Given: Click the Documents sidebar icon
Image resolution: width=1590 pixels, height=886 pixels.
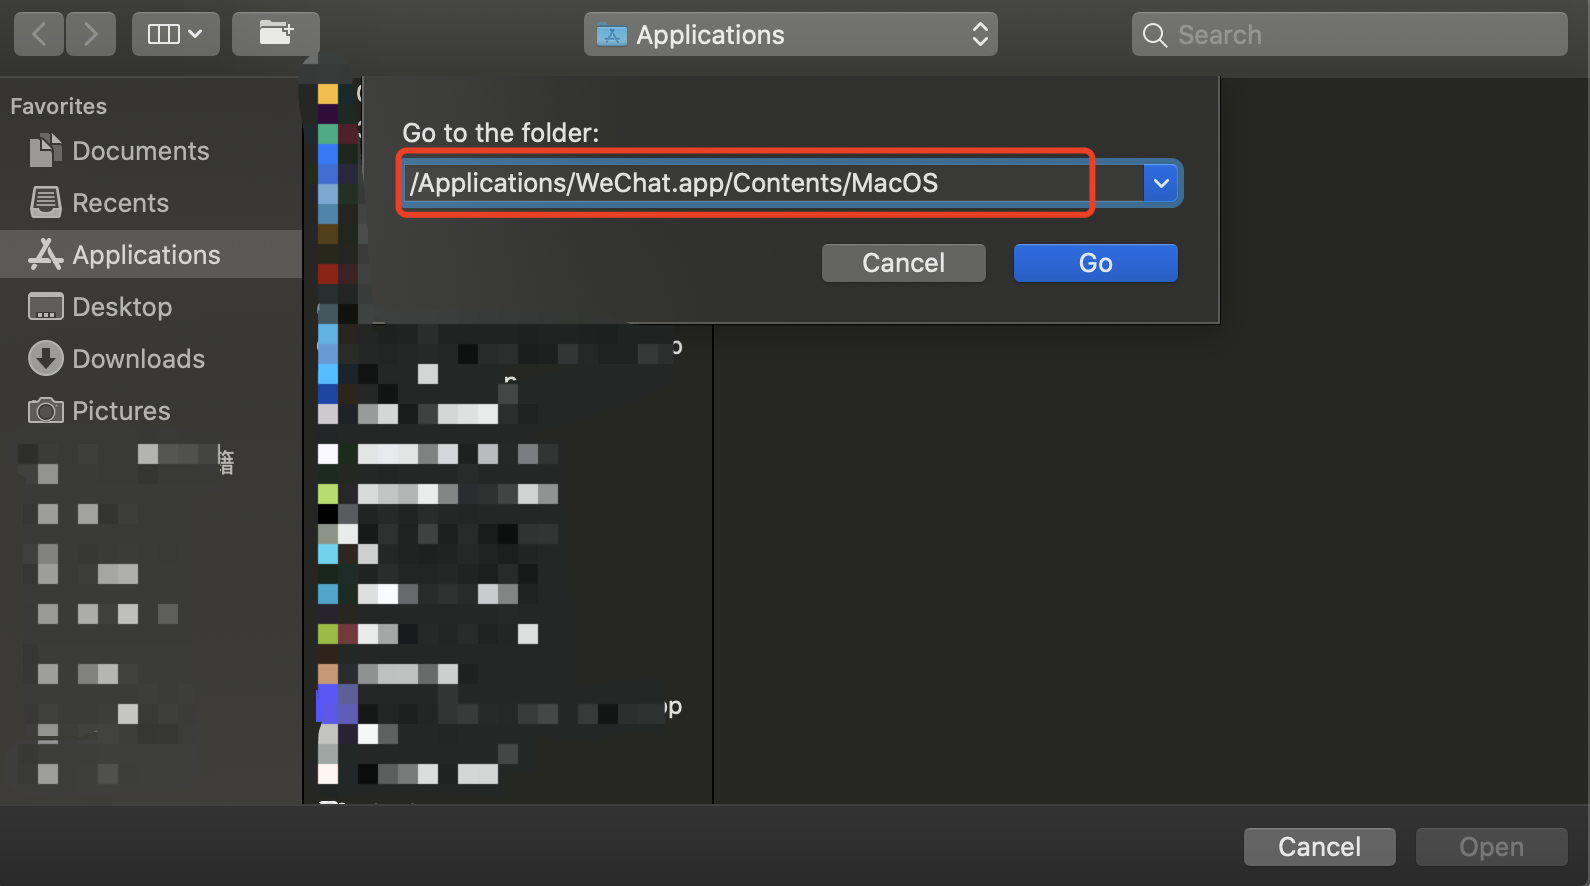Looking at the screenshot, I should pyautogui.click(x=45, y=151).
